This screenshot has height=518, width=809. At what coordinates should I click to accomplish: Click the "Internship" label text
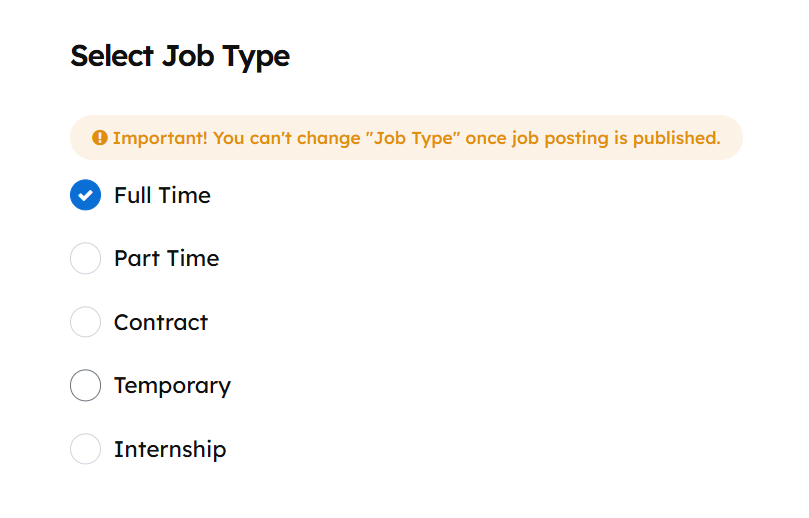click(170, 449)
